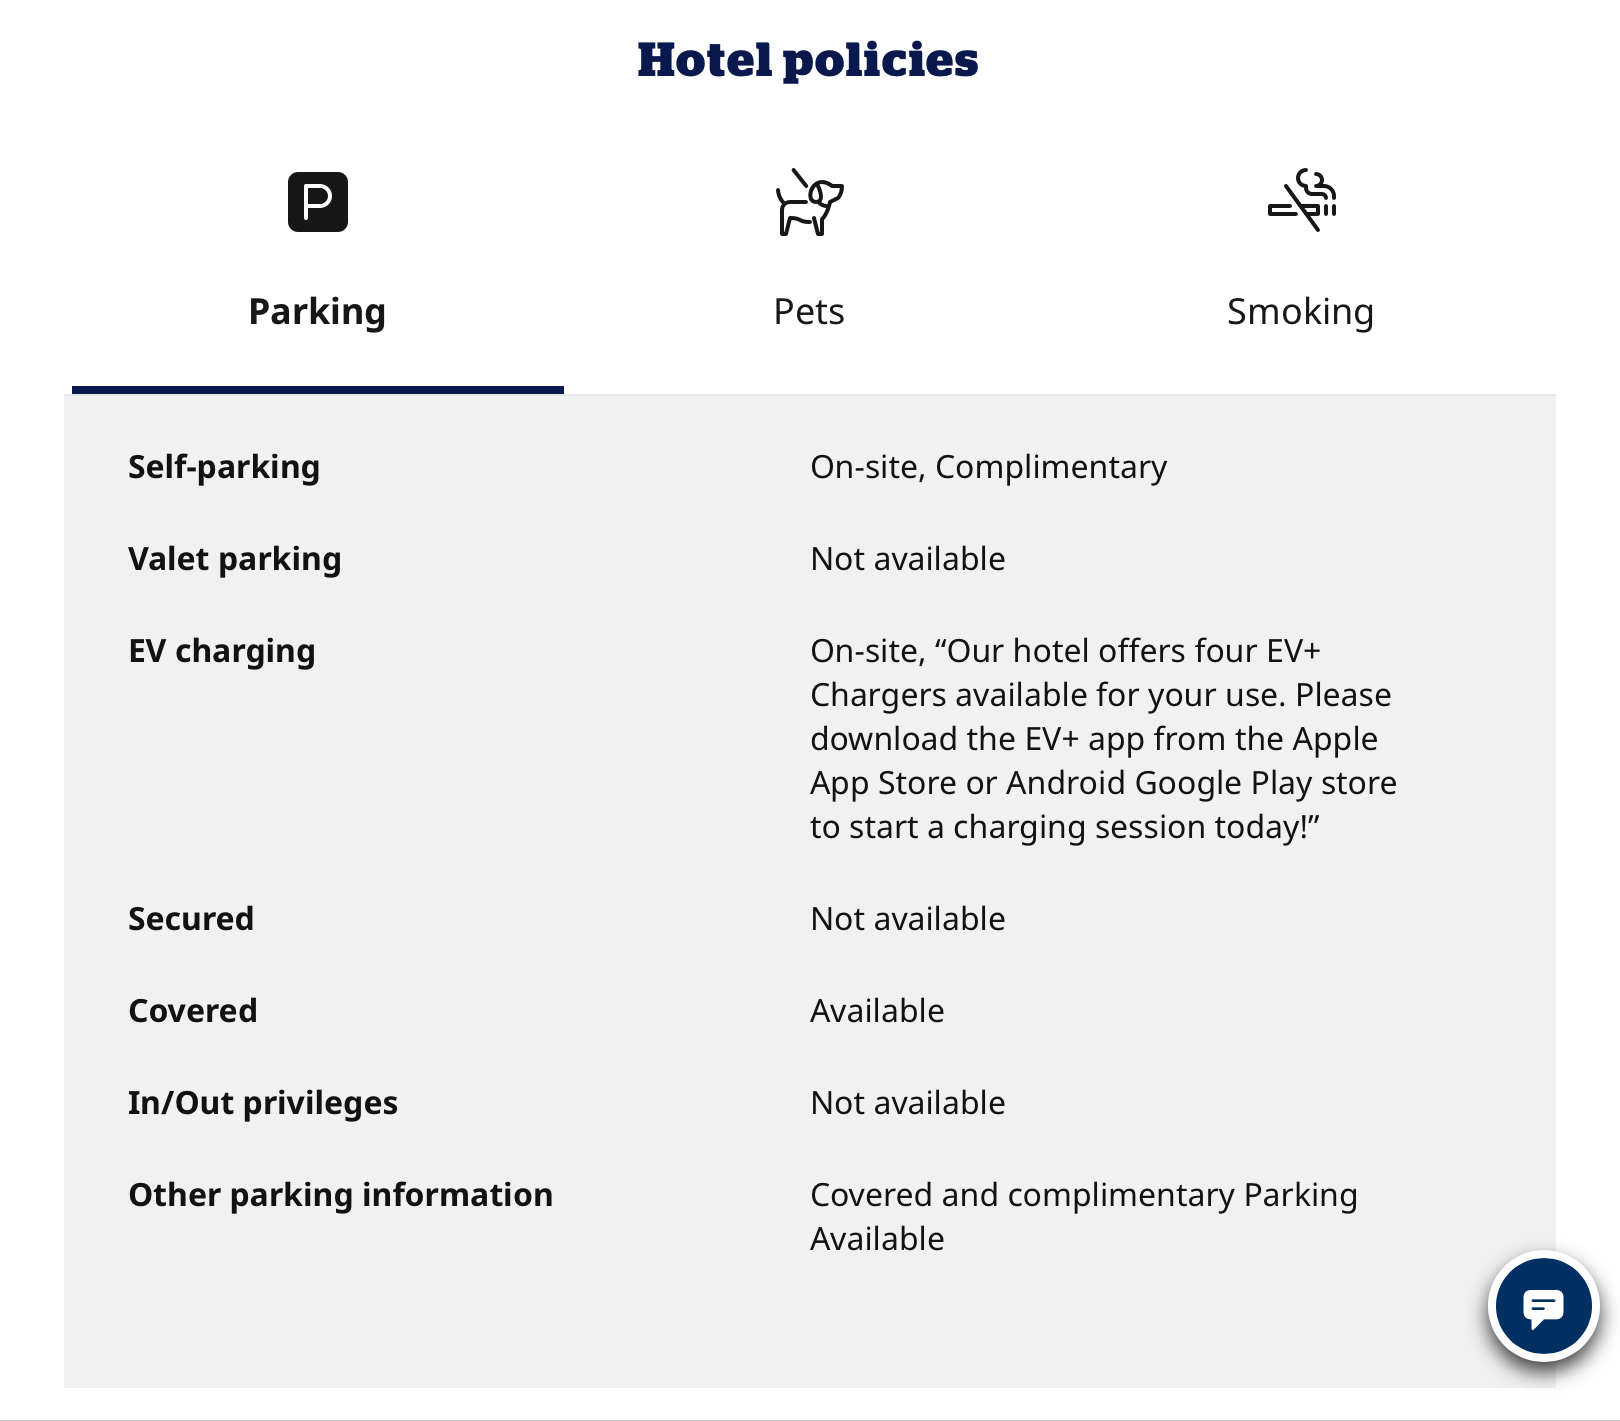1620x1421 pixels.
Task: Click Not available beside Valet parking
Action: [908, 559]
